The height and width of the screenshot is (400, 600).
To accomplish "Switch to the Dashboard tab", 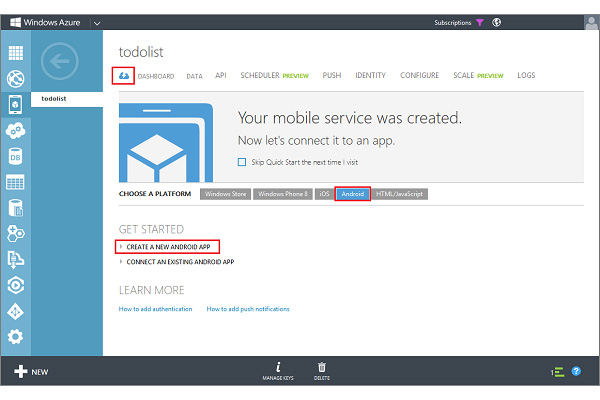I will click(x=156, y=76).
